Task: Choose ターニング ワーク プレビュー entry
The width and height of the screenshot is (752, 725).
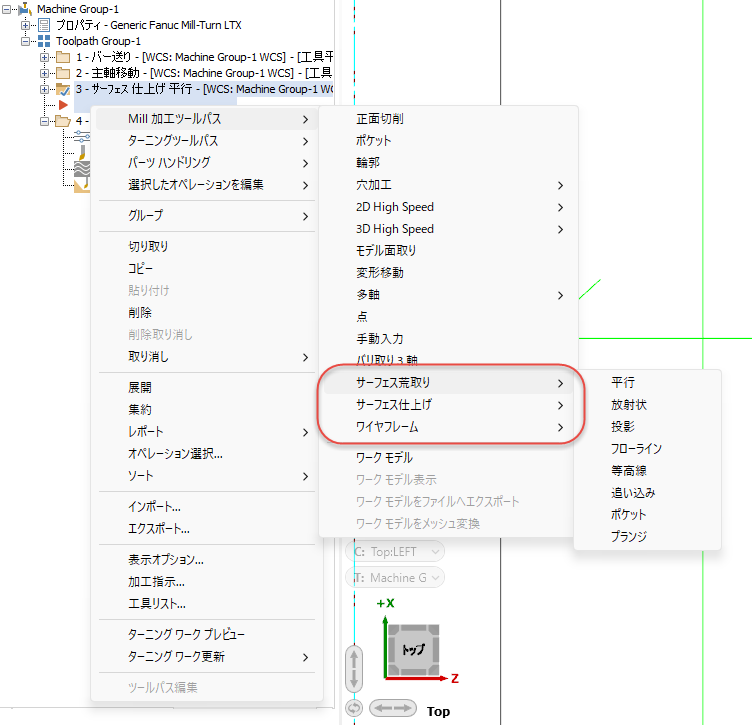Action: pos(207,635)
